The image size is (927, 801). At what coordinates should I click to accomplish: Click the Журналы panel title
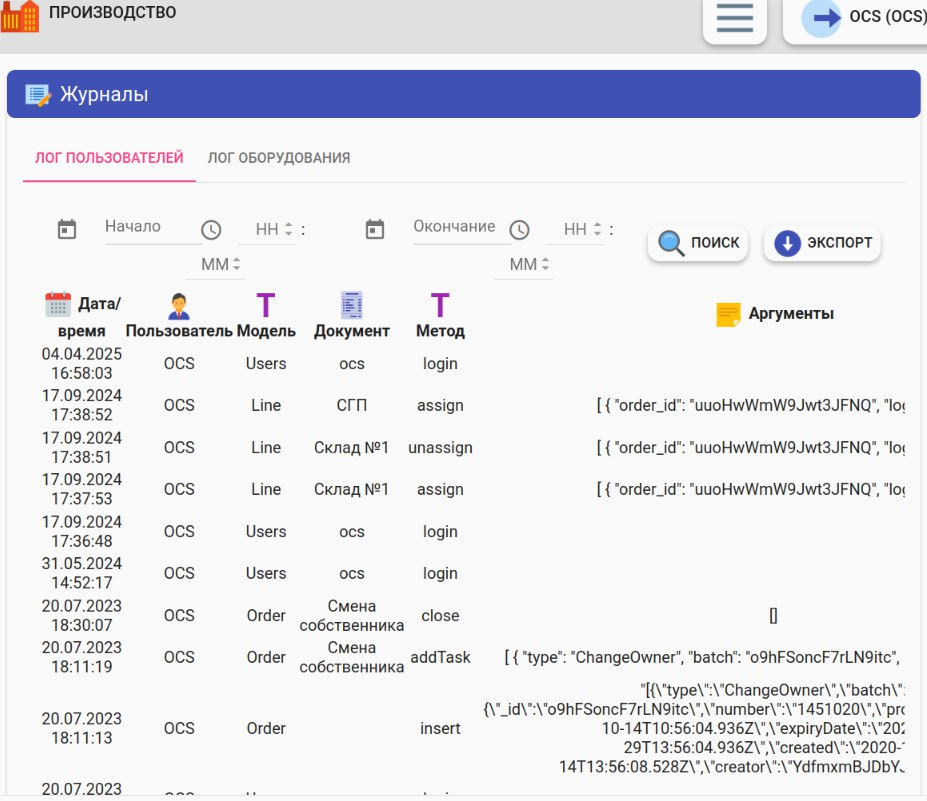tap(104, 95)
